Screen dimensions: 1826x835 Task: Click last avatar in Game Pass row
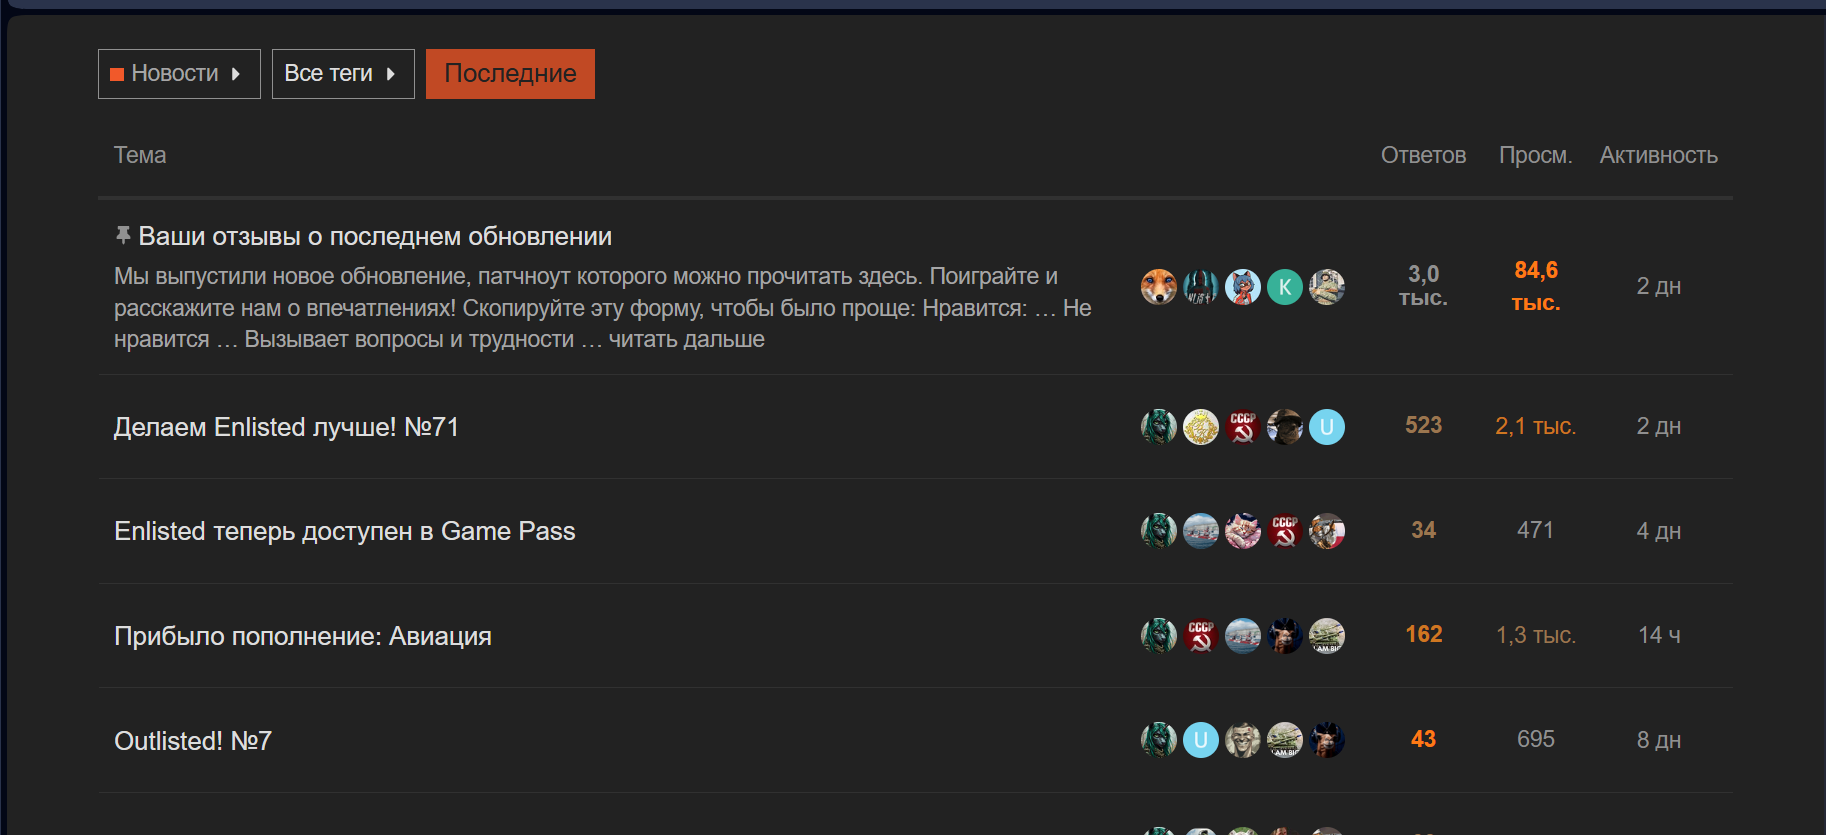(1327, 531)
